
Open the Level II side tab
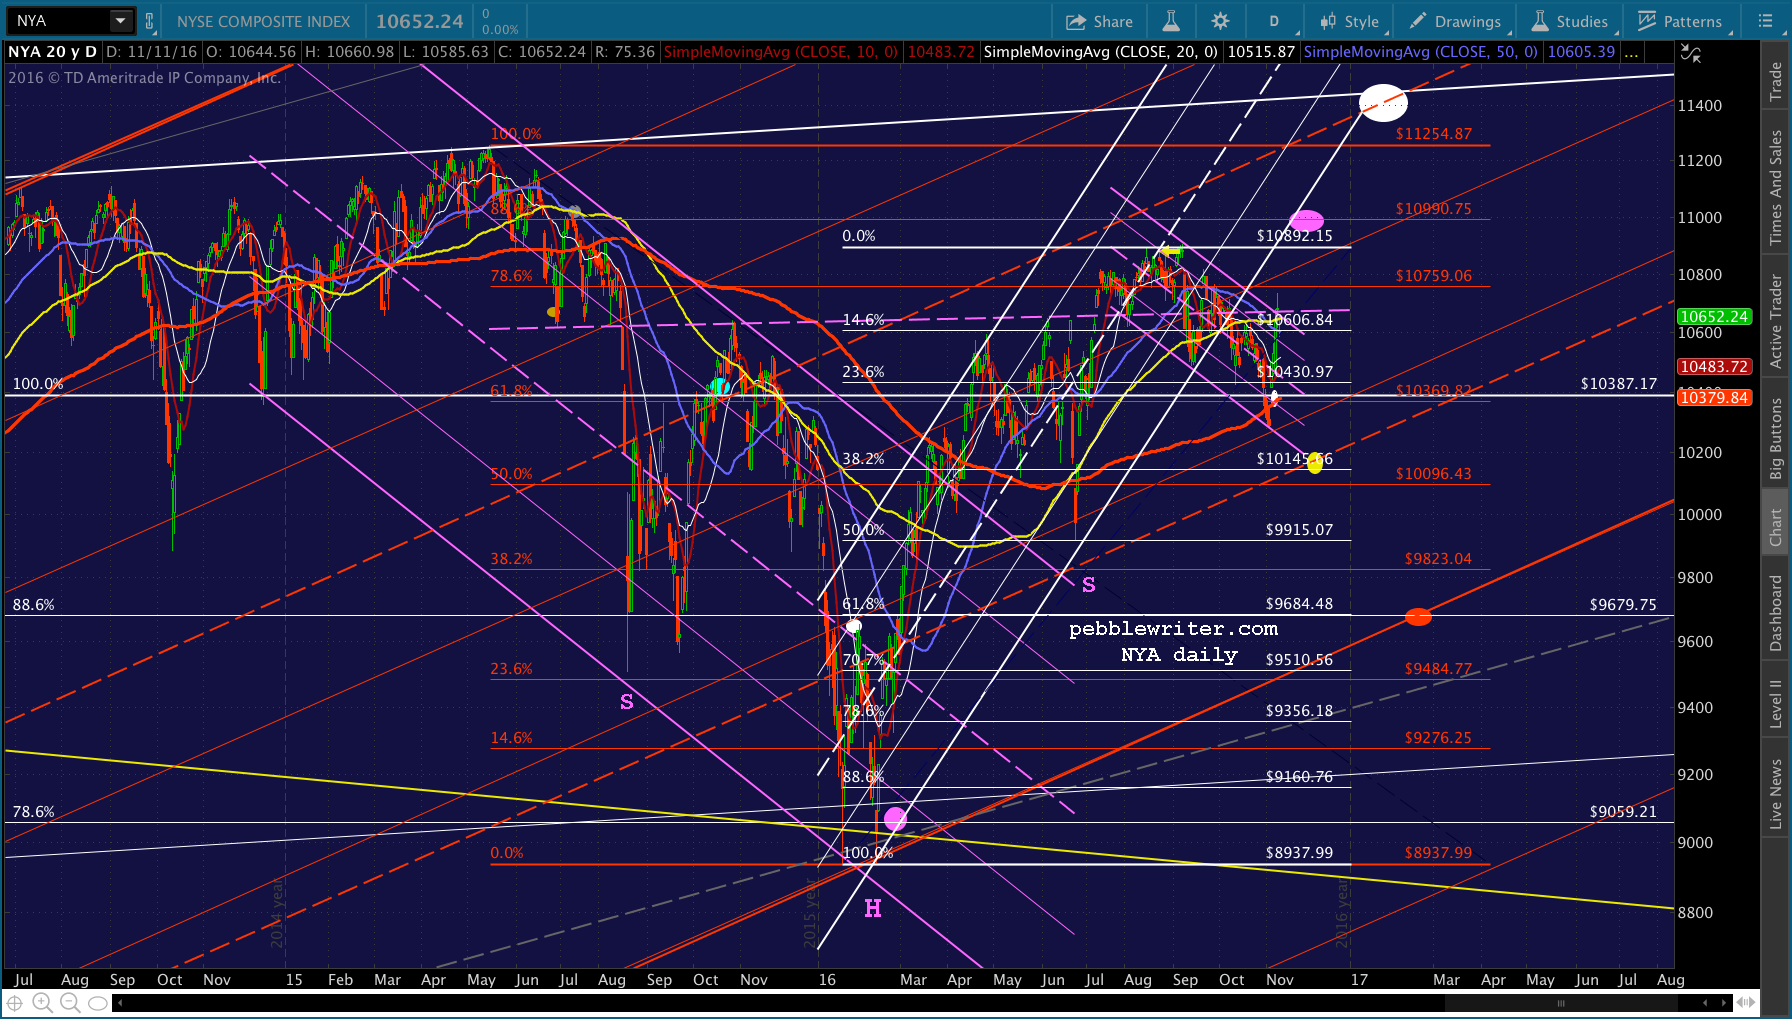[x=1776, y=704]
